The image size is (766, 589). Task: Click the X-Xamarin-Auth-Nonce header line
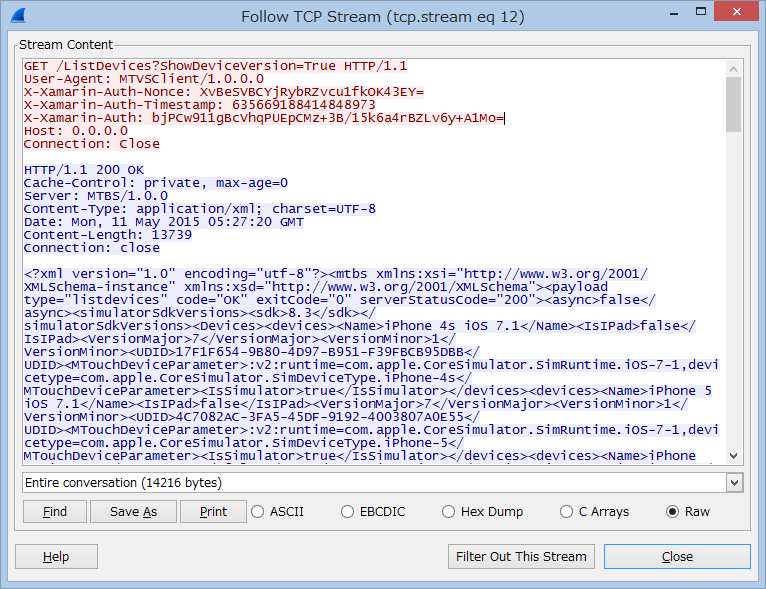coord(224,92)
